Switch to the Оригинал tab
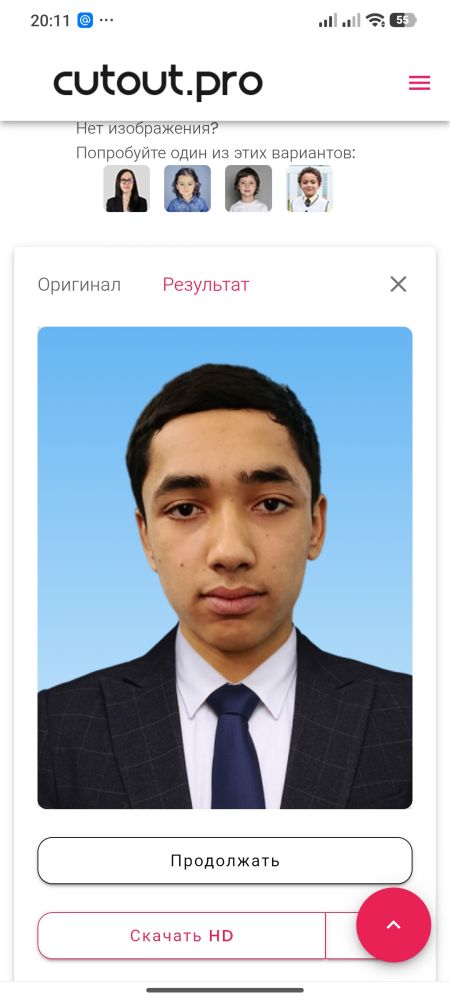This screenshot has width=450, height=1000. pos(79,284)
